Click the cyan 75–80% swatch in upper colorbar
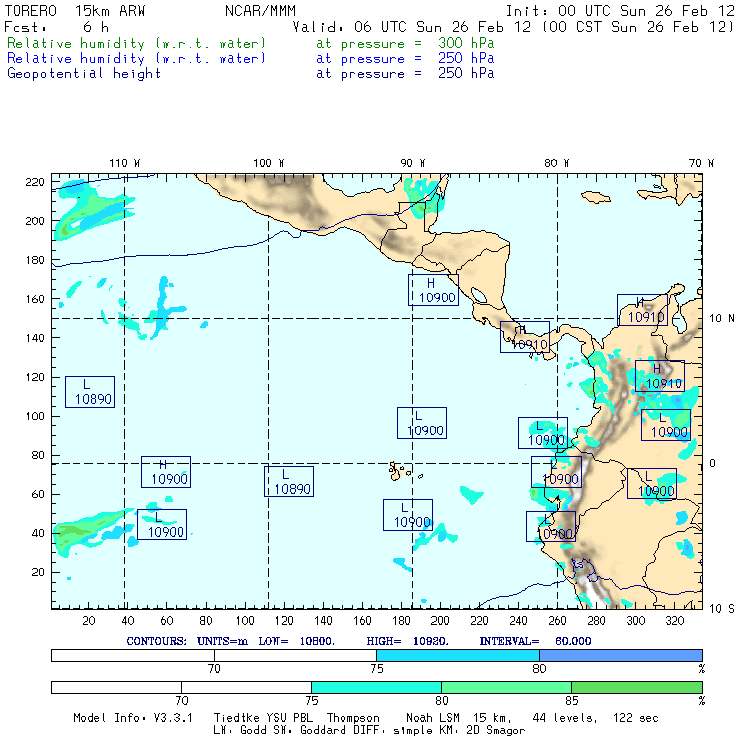This screenshot has height=740, width=740. pyautogui.click(x=458, y=655)
